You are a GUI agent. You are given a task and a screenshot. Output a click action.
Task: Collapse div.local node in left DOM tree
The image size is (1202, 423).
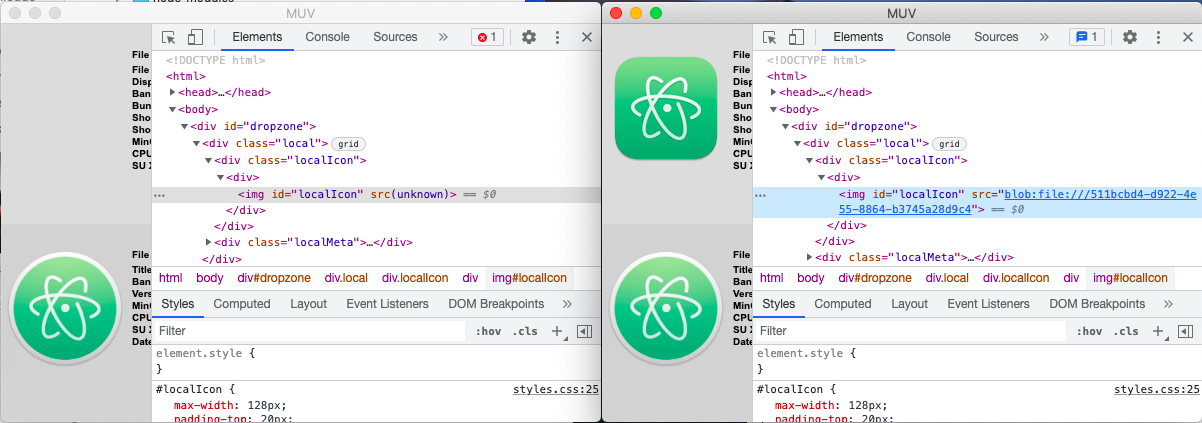pyautogui.click(x=197, y=143)
